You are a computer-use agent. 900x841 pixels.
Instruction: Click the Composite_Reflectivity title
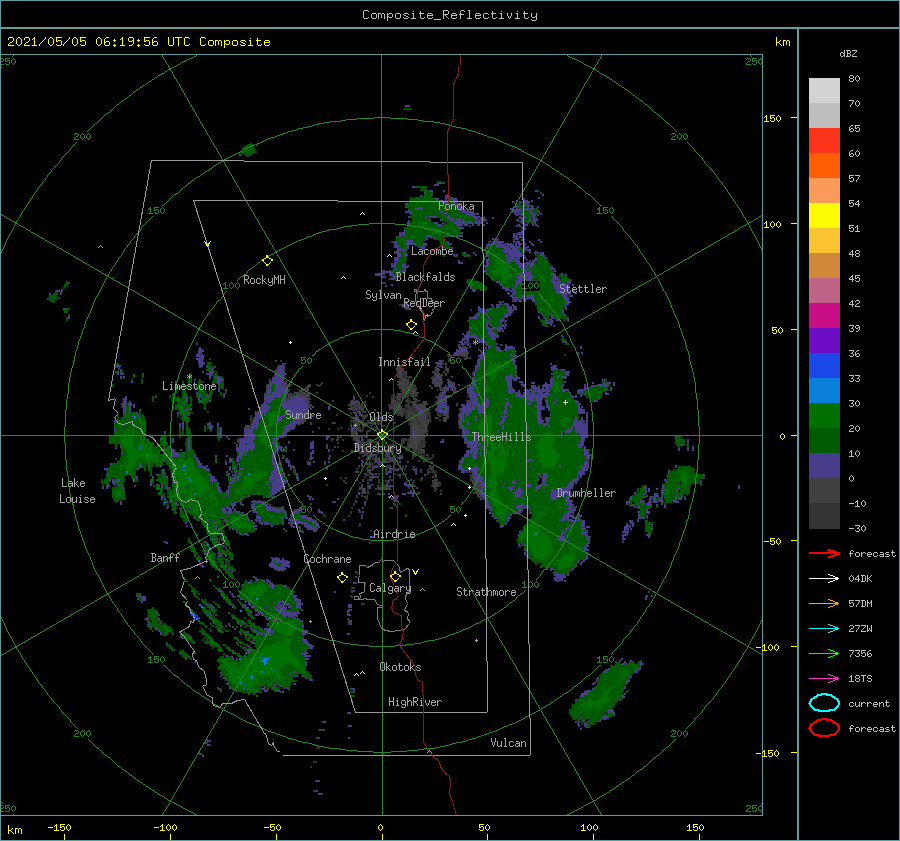(x=450, y=15)
